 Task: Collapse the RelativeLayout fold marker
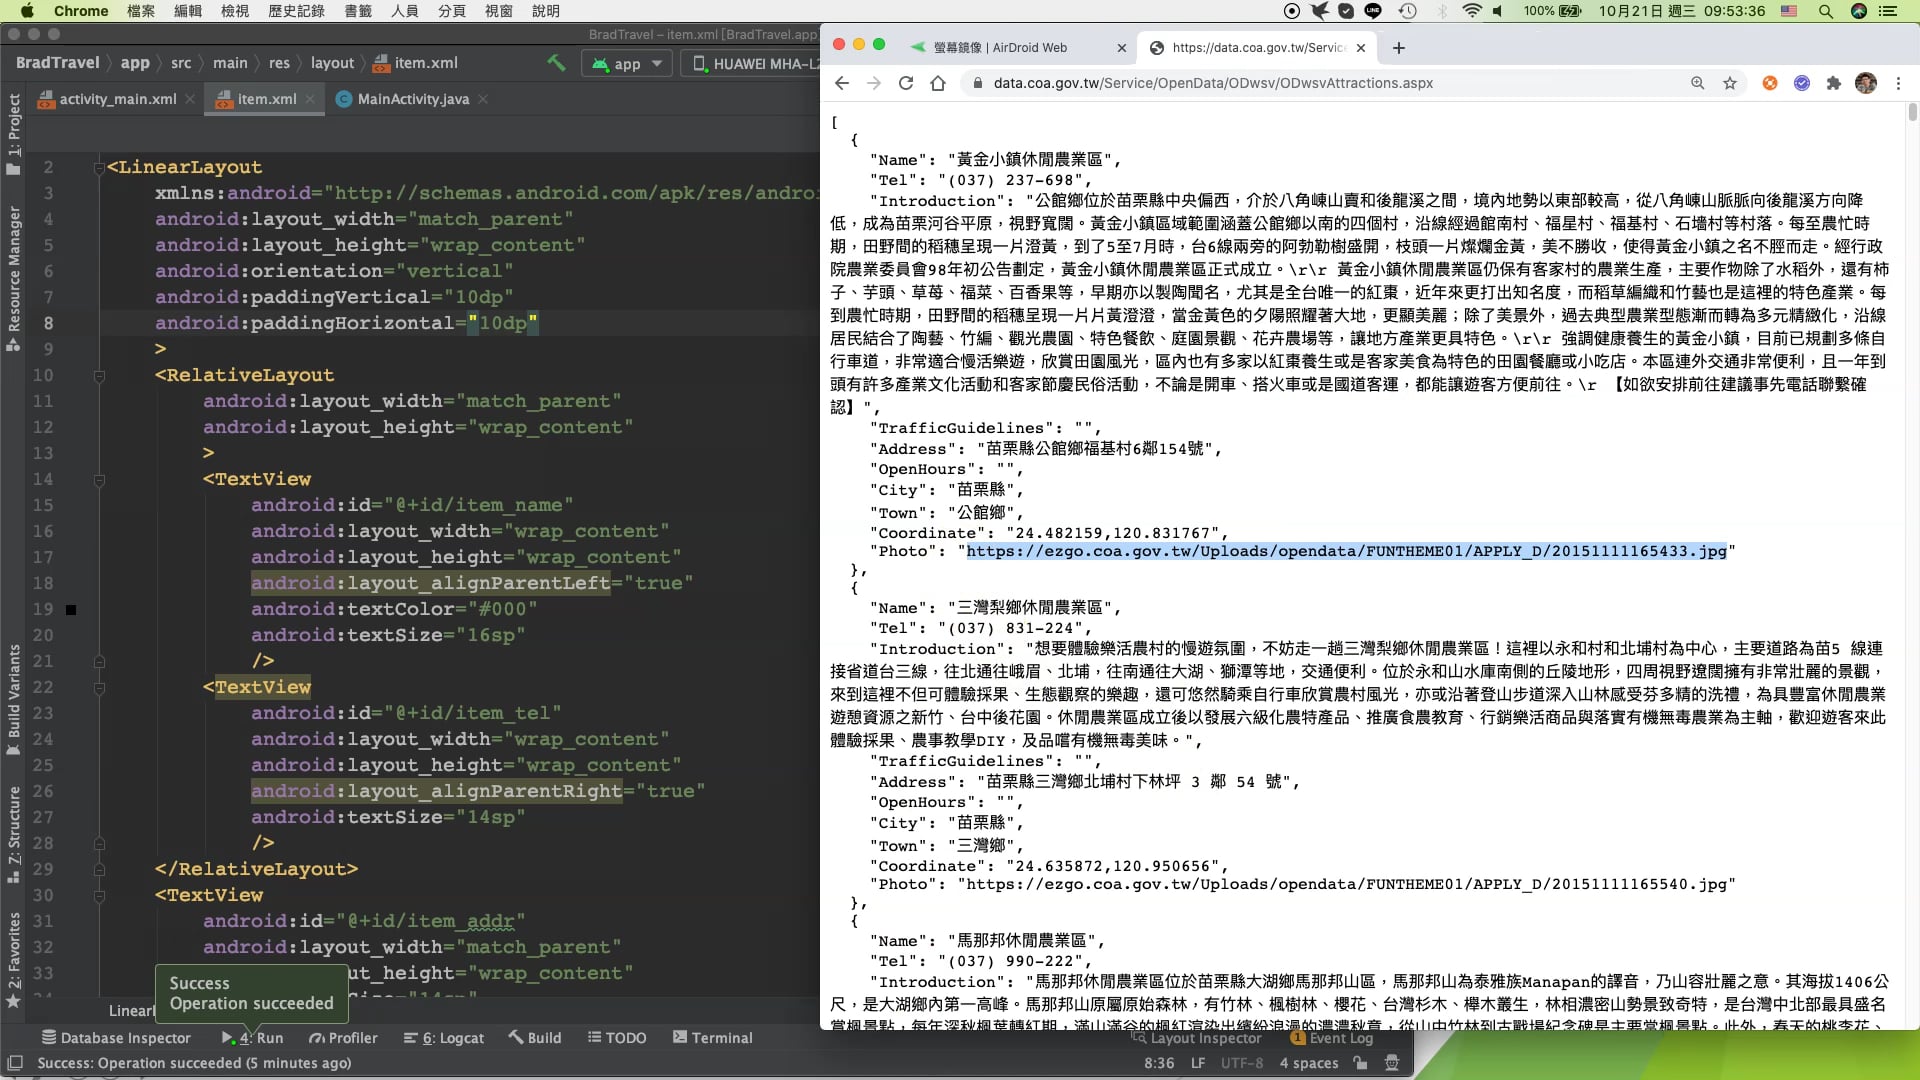99,376
